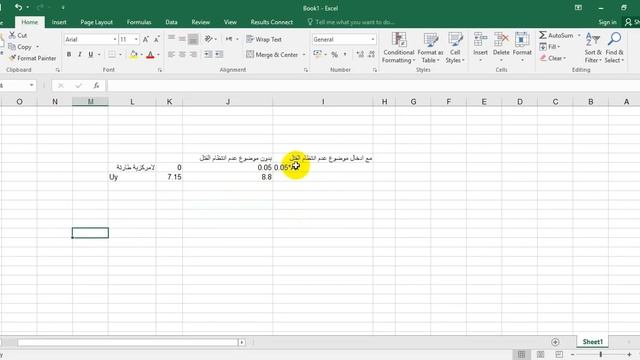This screenshot has width=640, height=360.
Task: Align text right
Action: [193, 54]
